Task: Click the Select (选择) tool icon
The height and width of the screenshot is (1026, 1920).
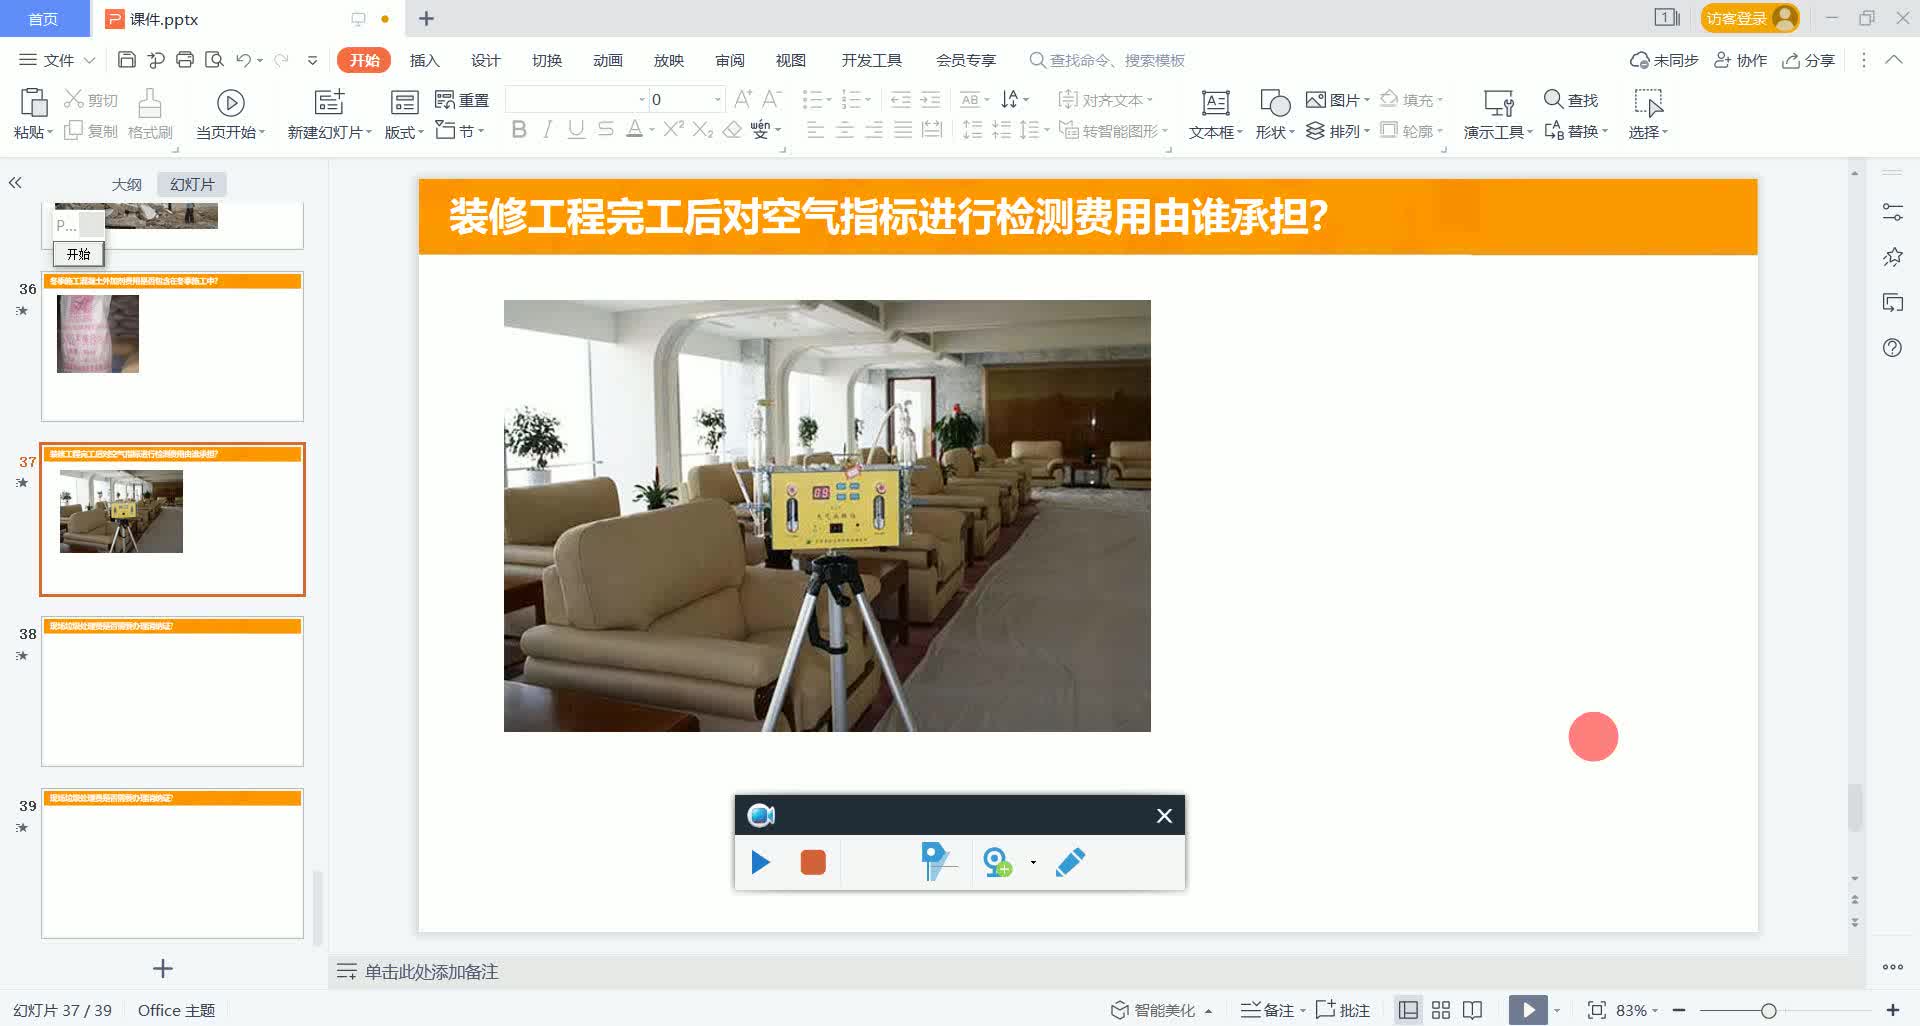Action: pos(1648,102)
